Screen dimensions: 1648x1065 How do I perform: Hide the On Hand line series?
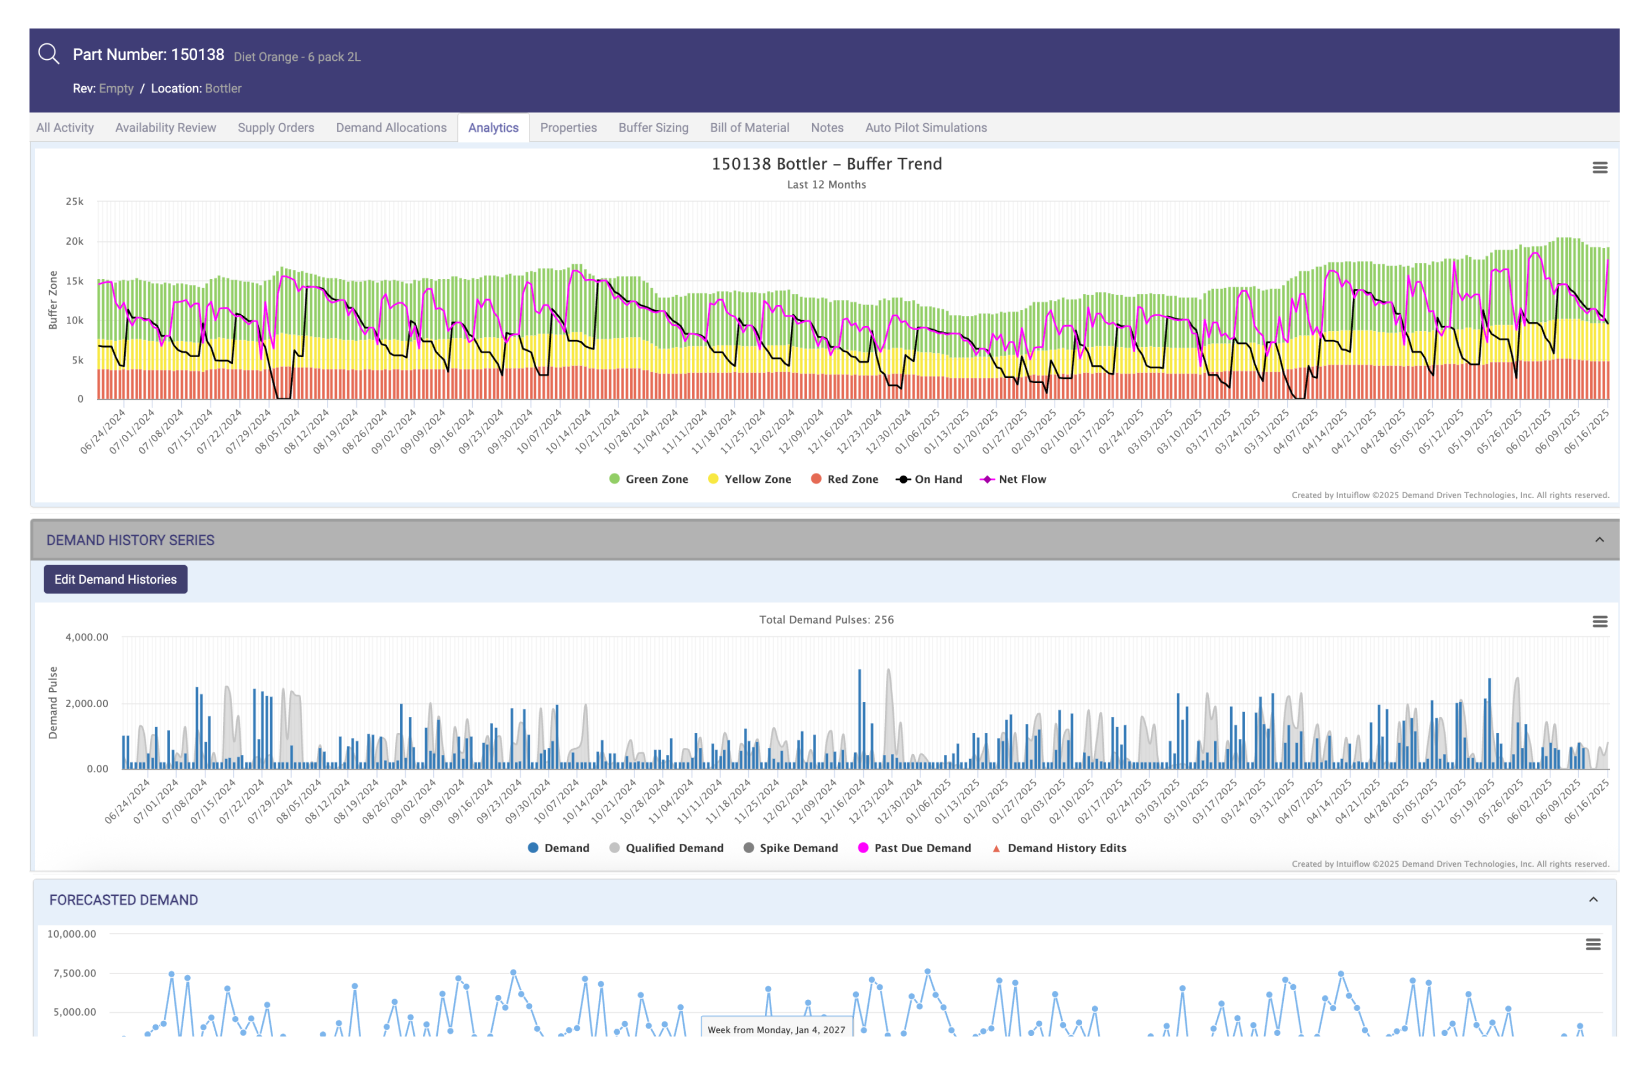point(929,480)
